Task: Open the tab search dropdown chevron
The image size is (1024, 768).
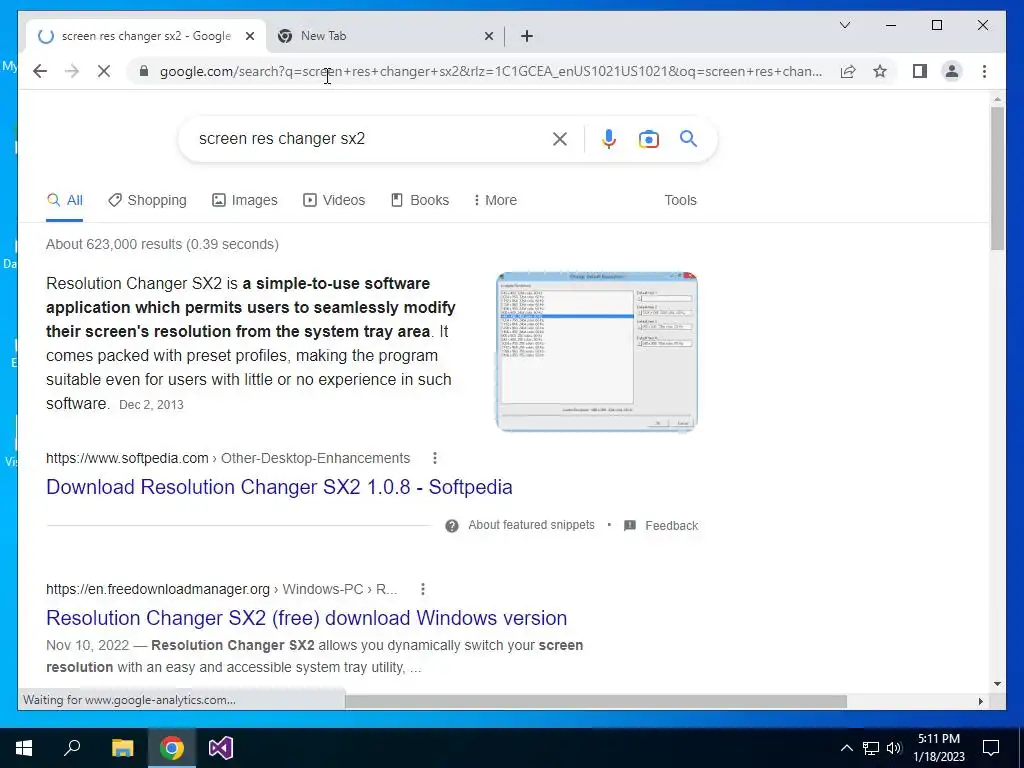Action: 844,25
